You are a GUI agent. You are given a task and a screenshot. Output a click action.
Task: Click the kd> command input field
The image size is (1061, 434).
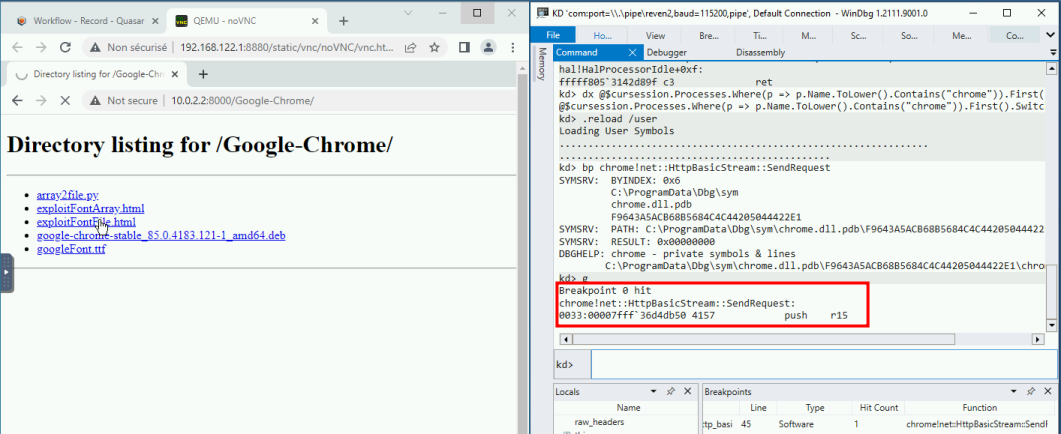tap(823, 365)
